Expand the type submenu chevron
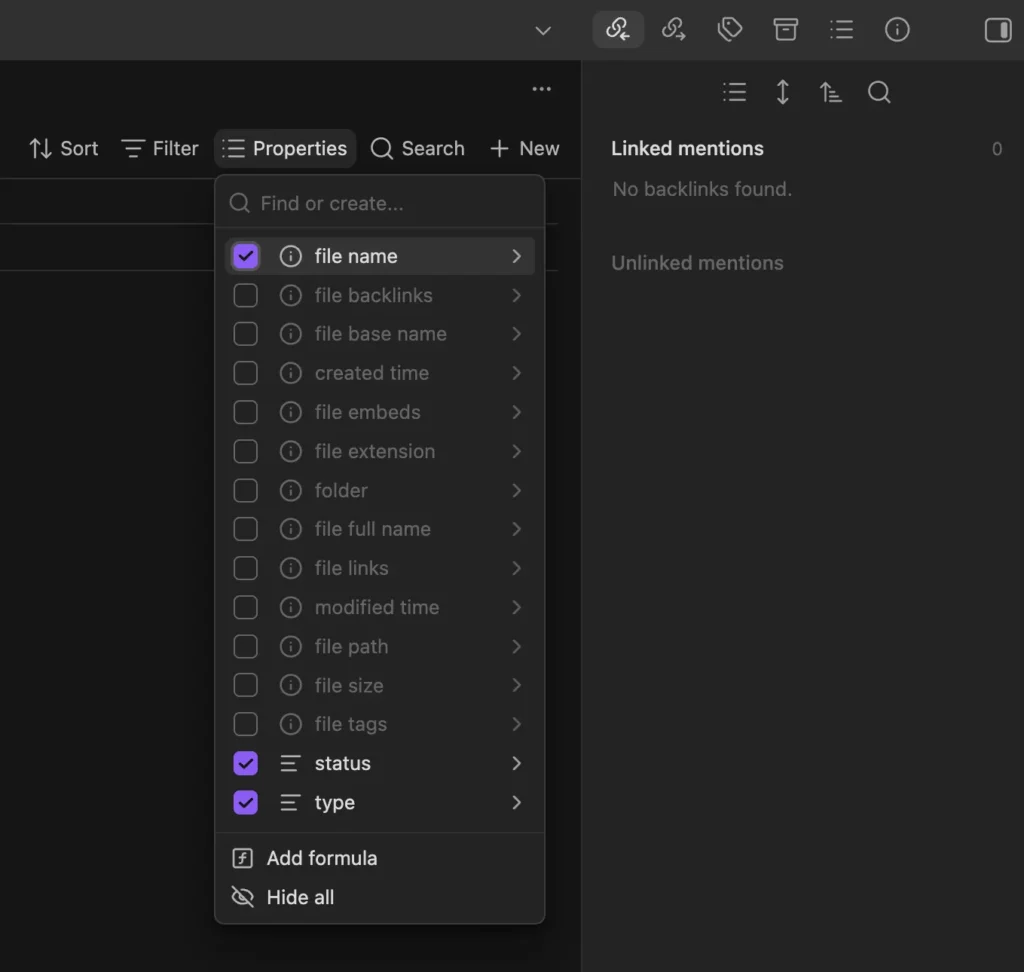1024x972 pixels. (x=517, y=802)
